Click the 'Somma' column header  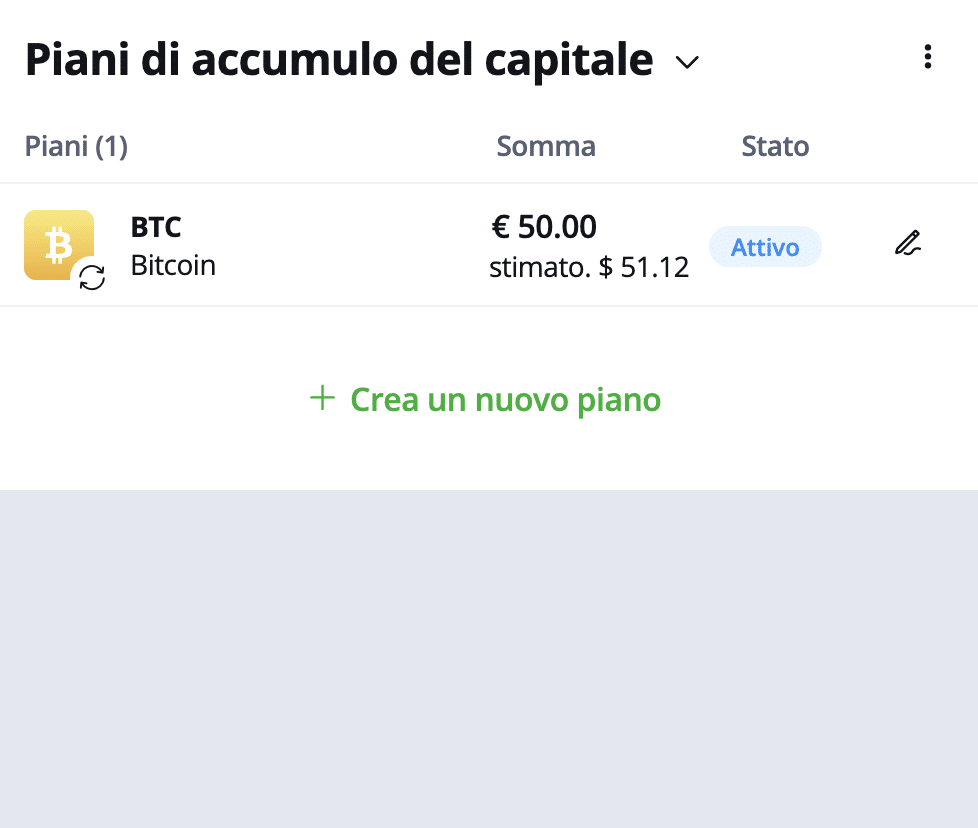(x=546, y=147)
